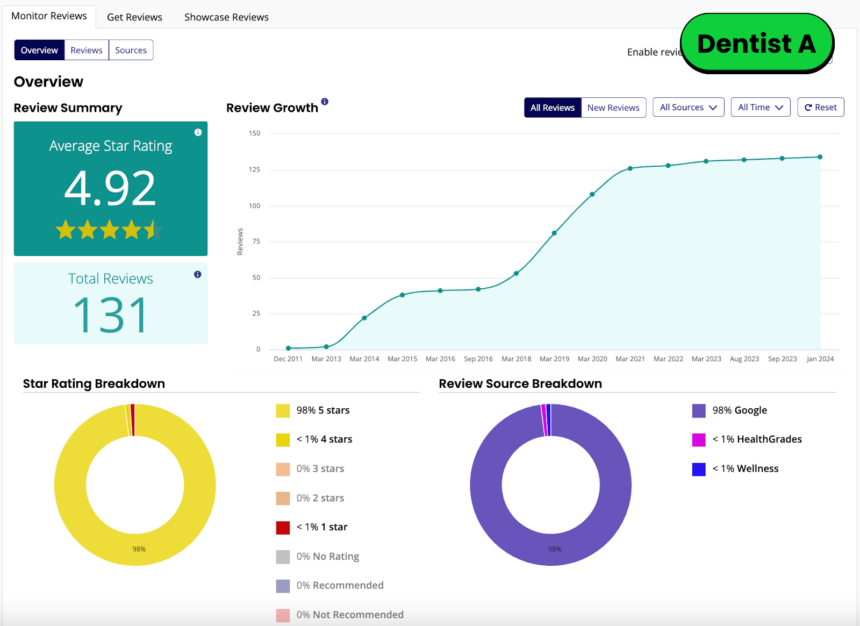Toggle 4 stars legend swatch
860x626 pixels.
282,439
